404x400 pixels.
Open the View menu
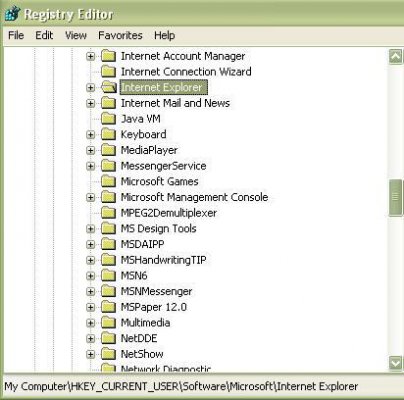point(76,35)
